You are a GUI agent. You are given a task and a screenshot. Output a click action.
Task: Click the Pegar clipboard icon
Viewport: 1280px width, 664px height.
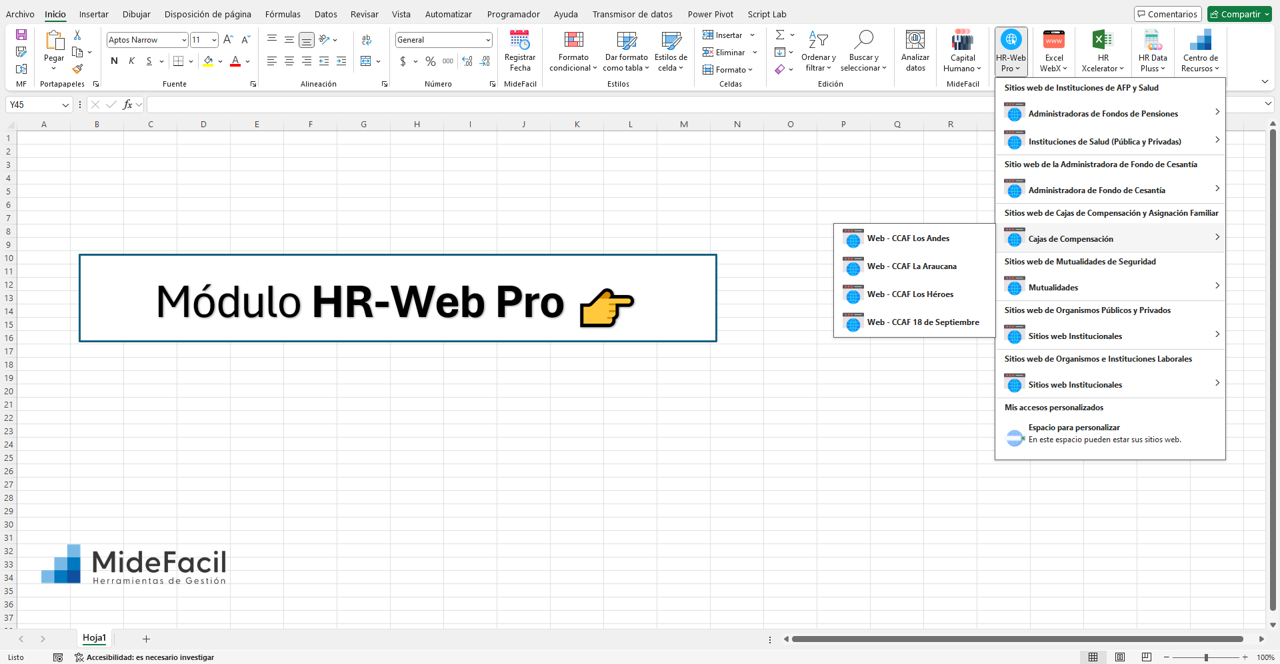pos(54,40)
